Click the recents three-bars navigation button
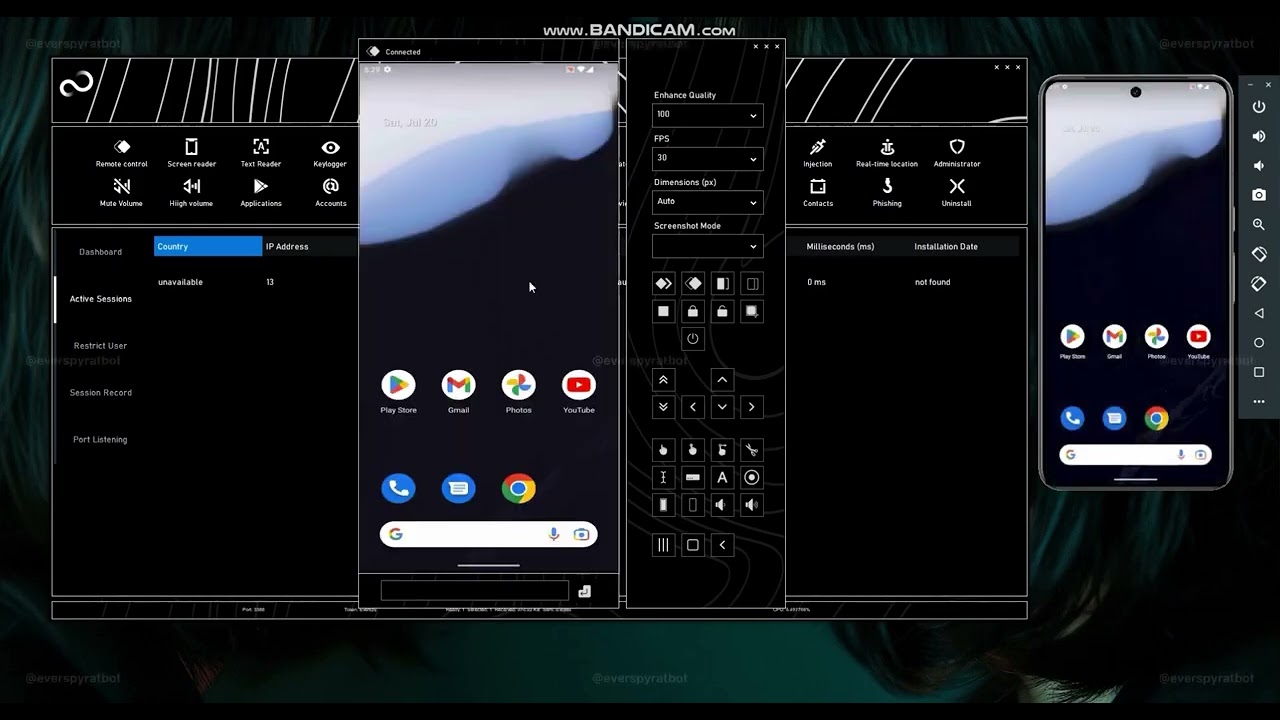This screenshot has width=1280, height=720. (663, 545)
